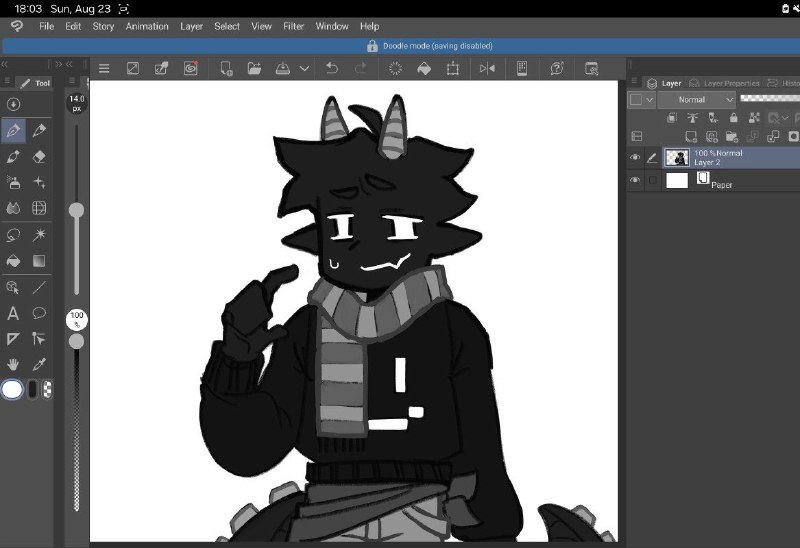This screenshot has height=548, width=800.
Task: Expand the save options arrow in the command bar
Action: coord(304,68)
